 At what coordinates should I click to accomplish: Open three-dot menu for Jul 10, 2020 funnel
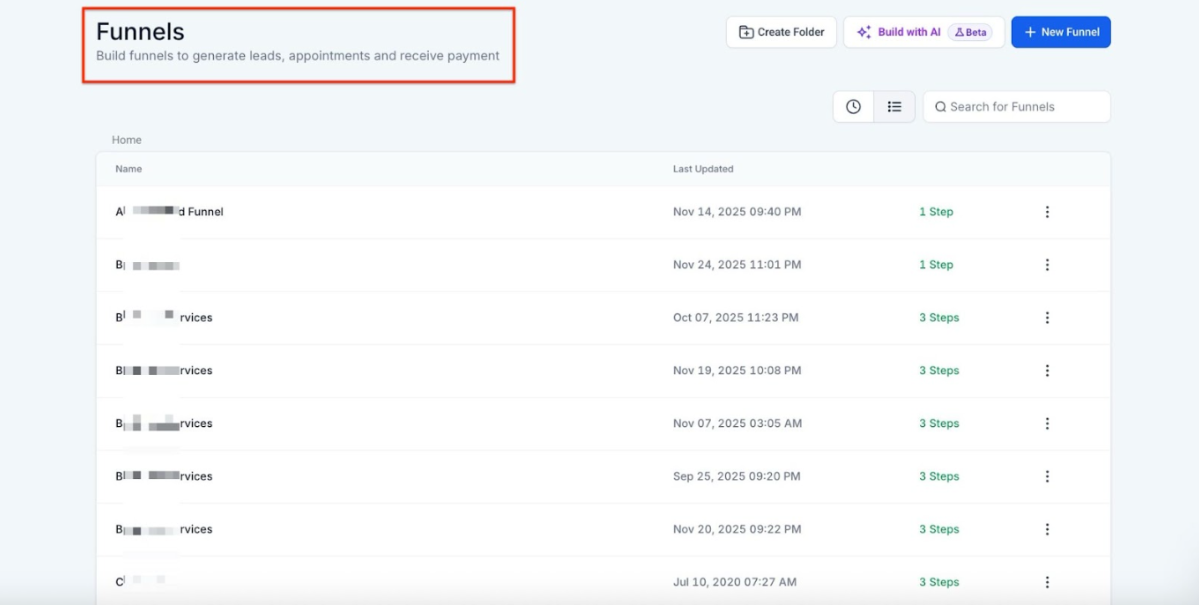pyautogui.click(x=1047, y=582)
